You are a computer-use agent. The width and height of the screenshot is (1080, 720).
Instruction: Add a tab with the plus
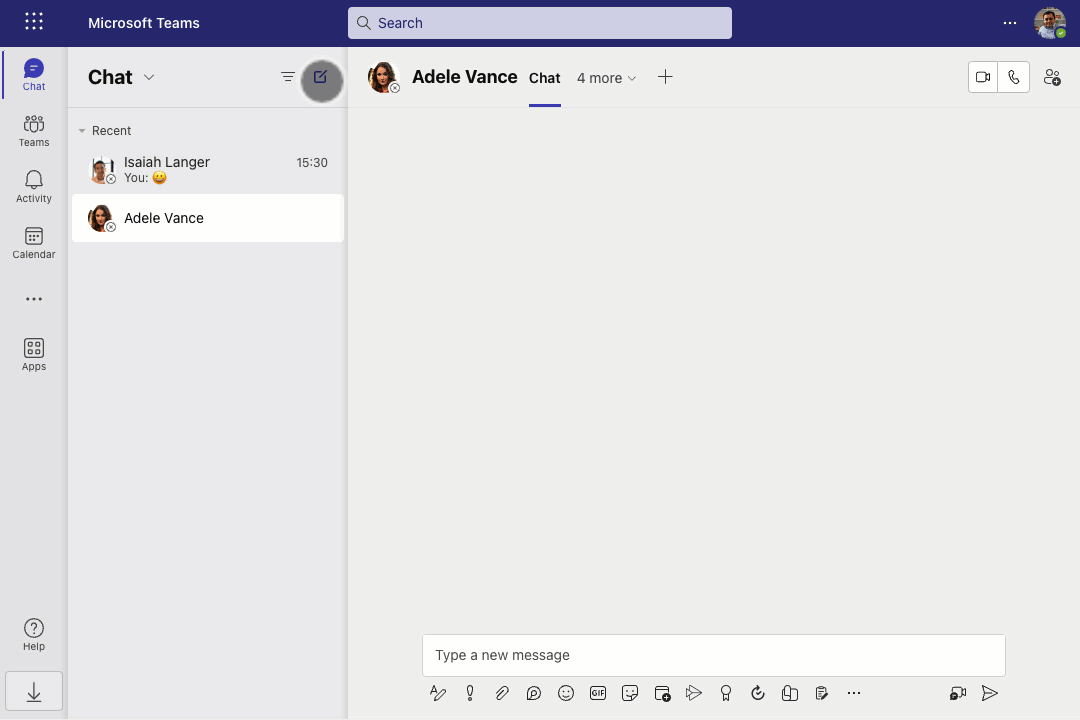pos(665,77)
